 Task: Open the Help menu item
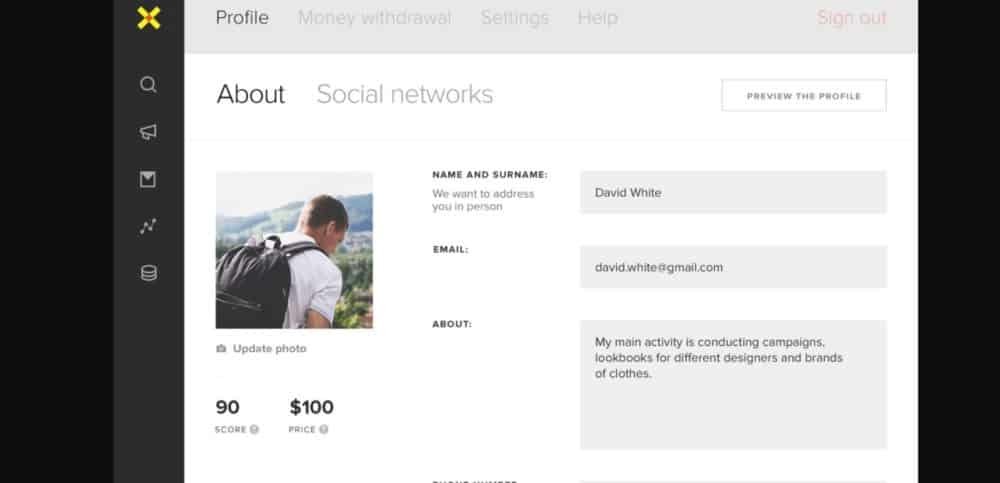[x=597, y=18]
